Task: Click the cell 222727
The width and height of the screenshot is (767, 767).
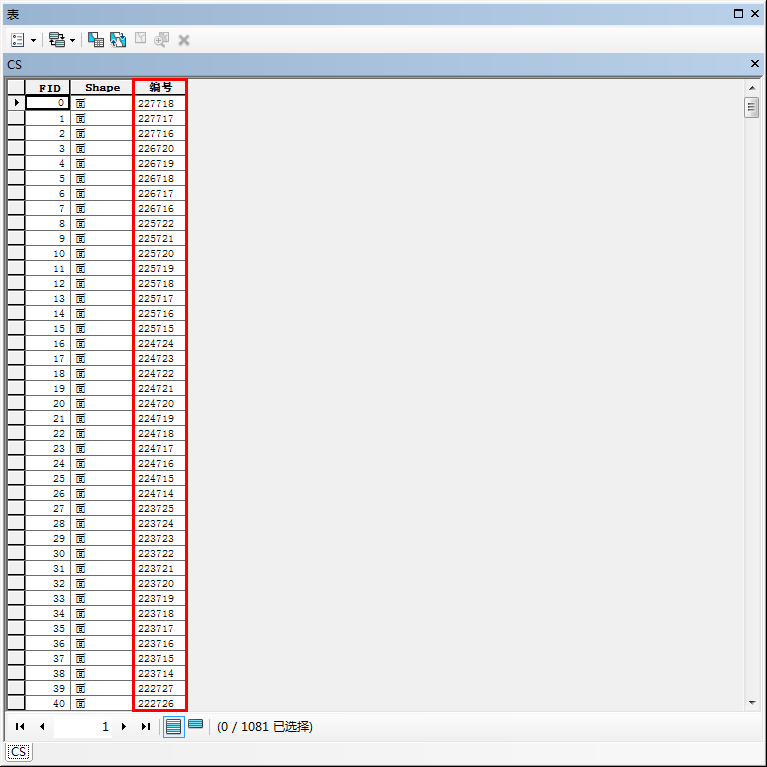Action: (160, 688)
